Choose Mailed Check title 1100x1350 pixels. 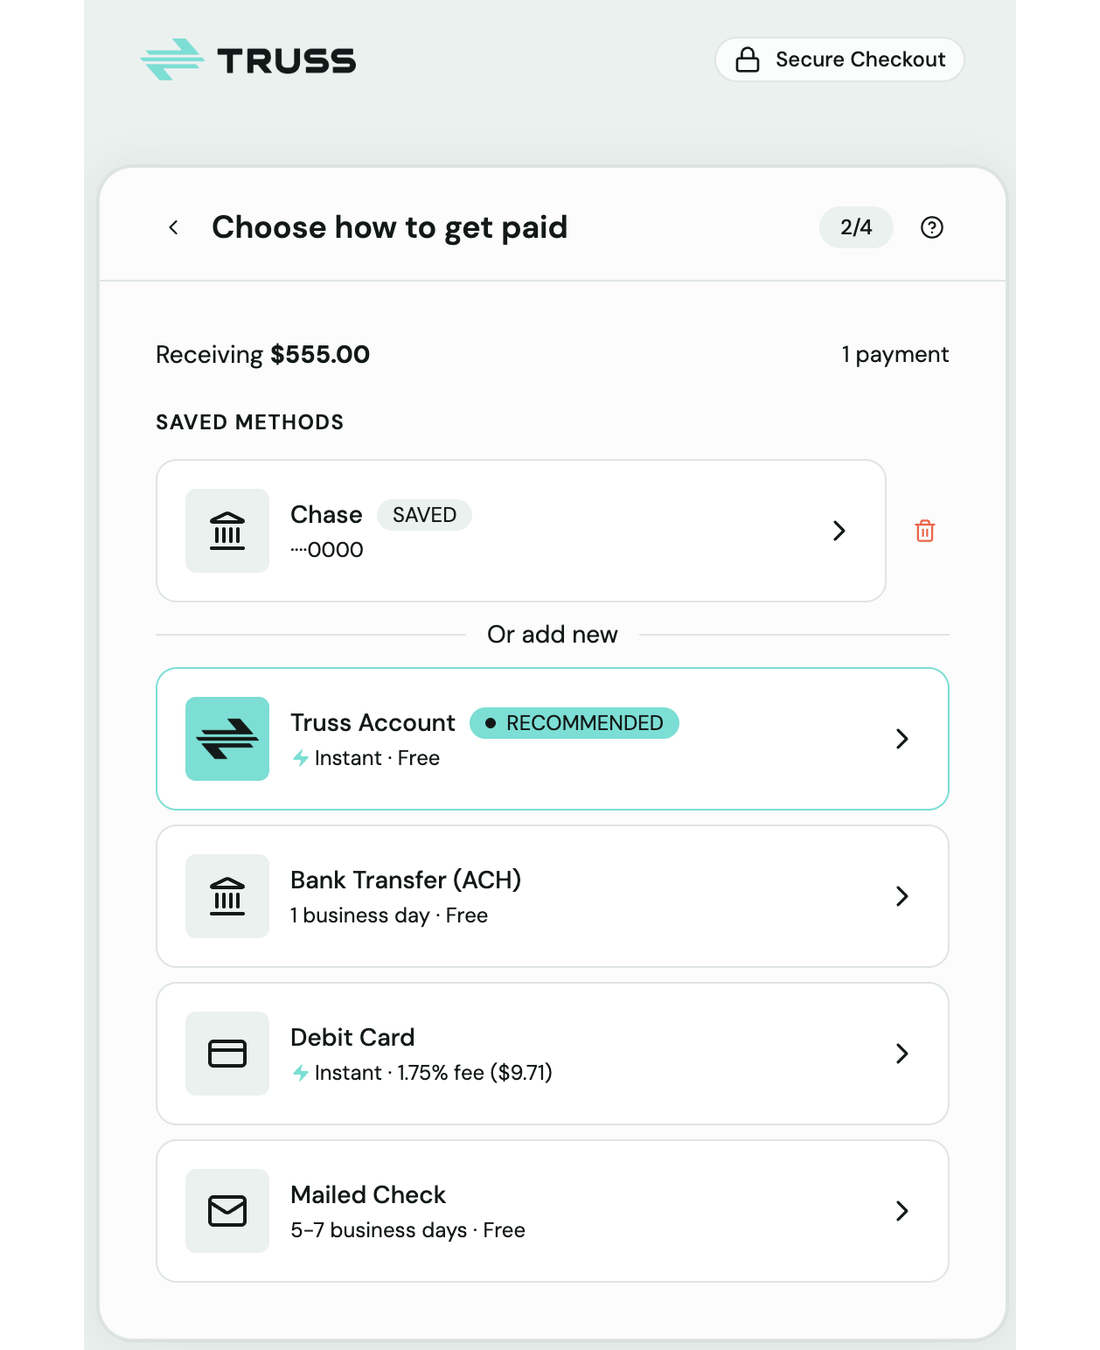tap(368, 1195)
